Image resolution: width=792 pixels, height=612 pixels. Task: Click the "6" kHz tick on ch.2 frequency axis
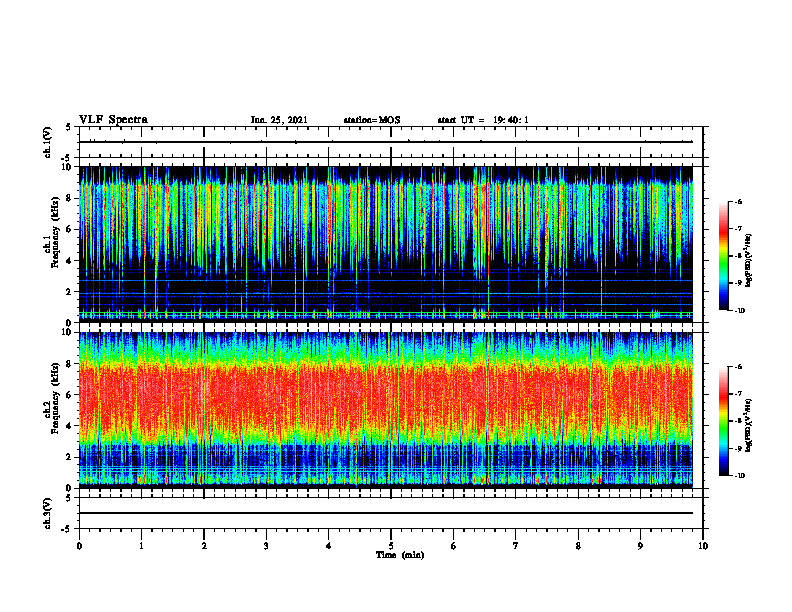point(70,395)
